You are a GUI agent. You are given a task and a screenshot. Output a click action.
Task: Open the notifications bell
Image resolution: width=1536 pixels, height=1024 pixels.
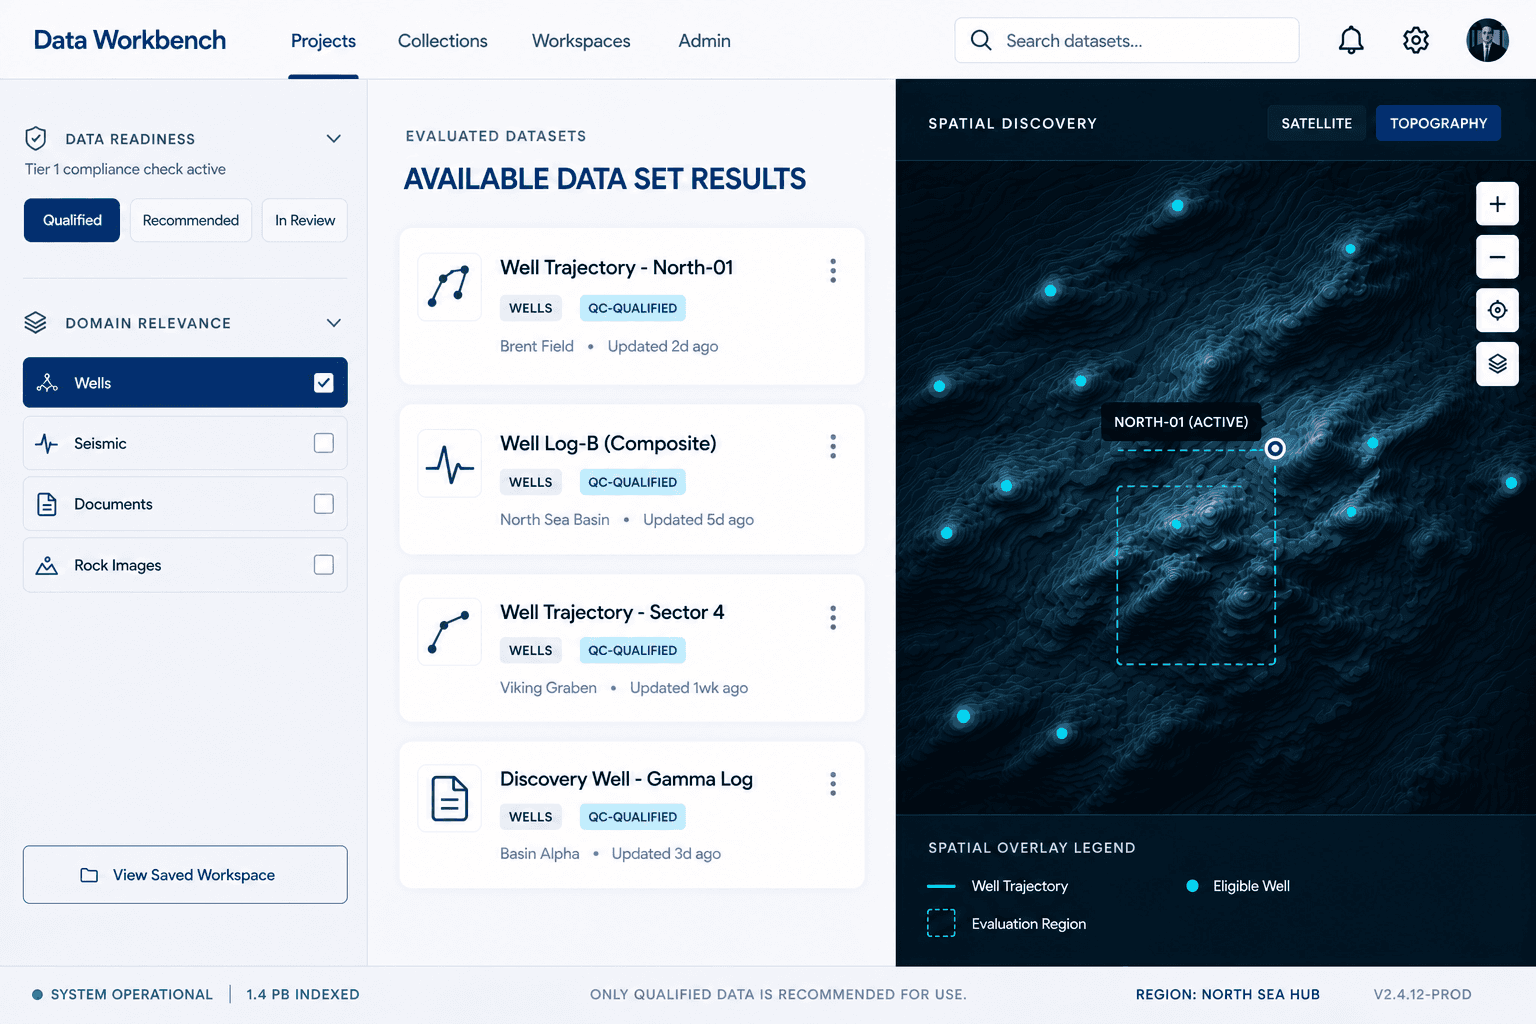1351,40
